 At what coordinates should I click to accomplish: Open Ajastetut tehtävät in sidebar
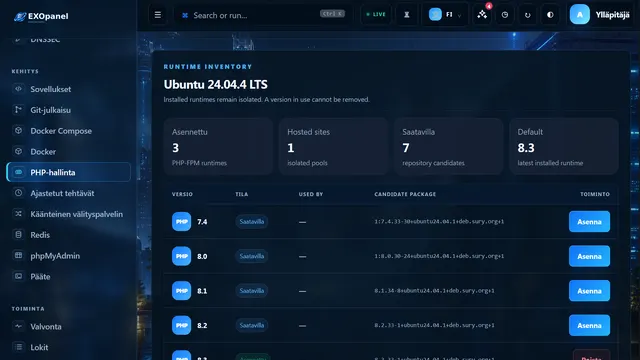coord(69,193)
